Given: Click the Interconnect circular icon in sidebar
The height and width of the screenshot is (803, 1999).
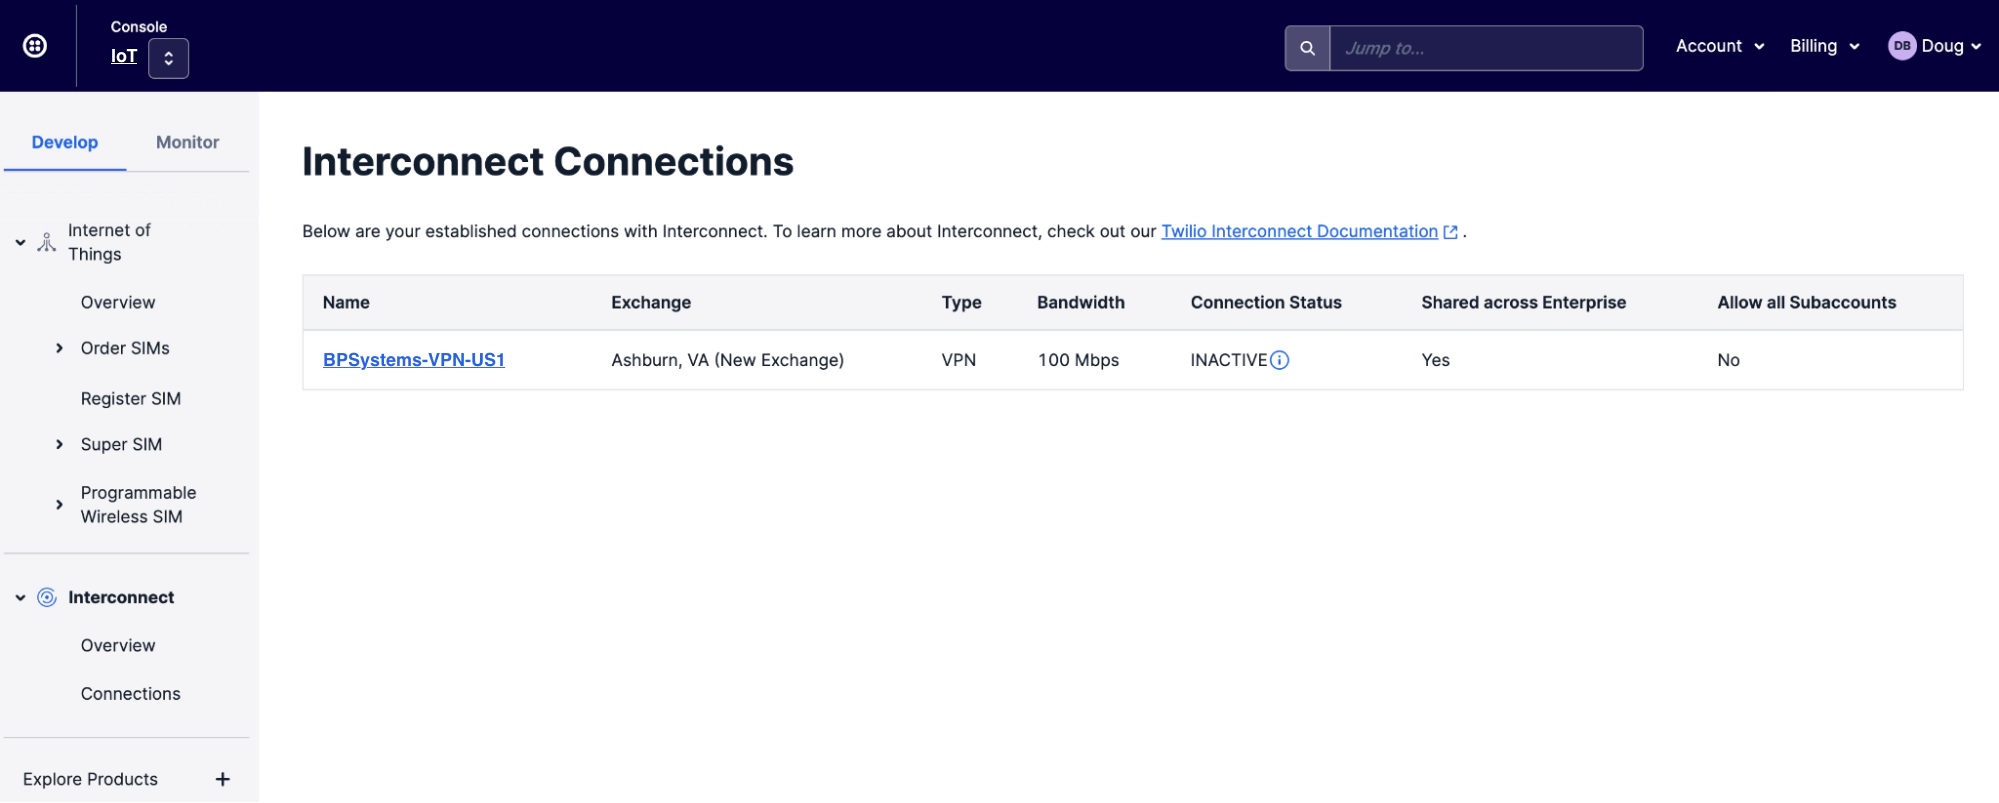Looking at the screenshot, I should tap(47, 598).
